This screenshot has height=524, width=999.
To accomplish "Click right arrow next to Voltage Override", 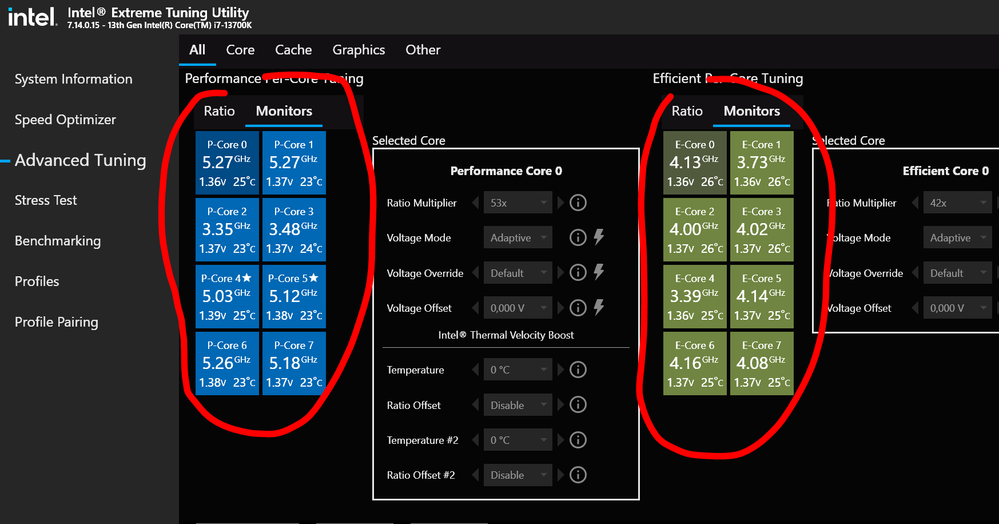I will 561,273.
